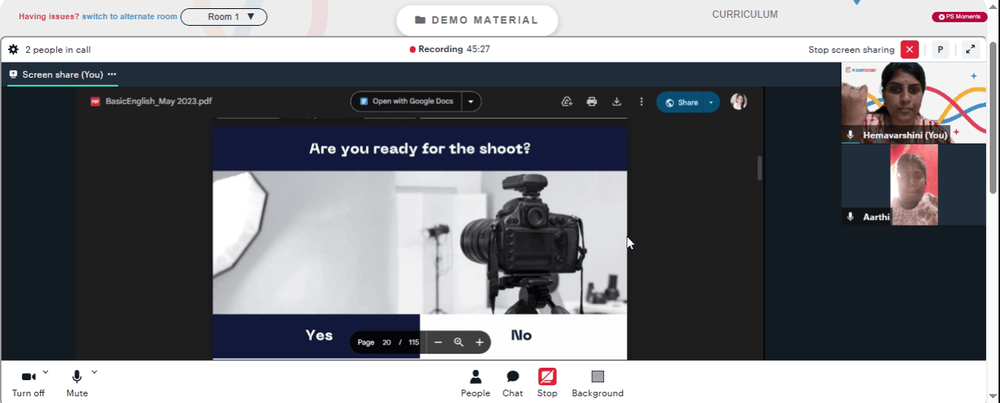Download the PDF using download icon
This screenshot has height=403, width=1000.
tap(617, 101)
